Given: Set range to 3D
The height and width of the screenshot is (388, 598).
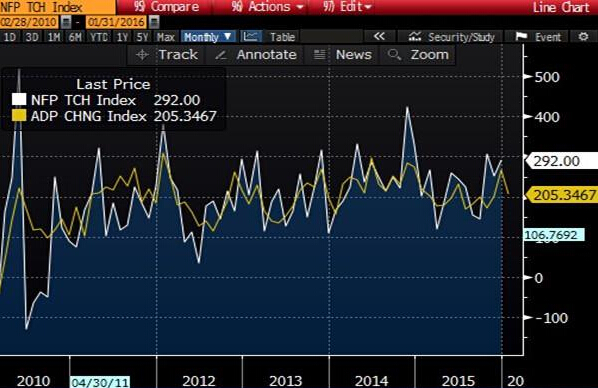Looking at the screenshot, I should (32, 37).
